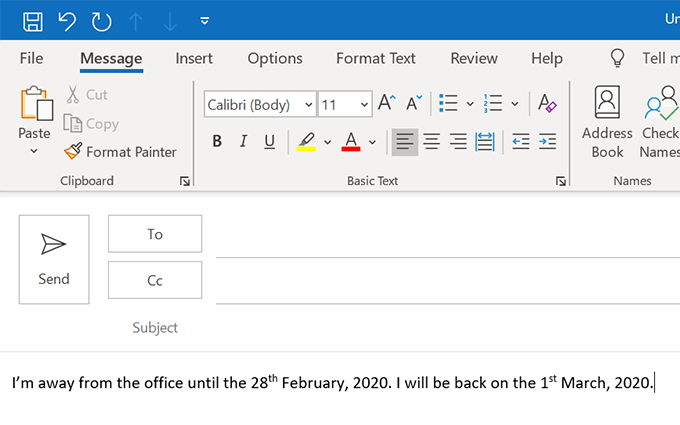Select the Format Painter brush
The image size is (680, 425).
[x=119, y=152]
